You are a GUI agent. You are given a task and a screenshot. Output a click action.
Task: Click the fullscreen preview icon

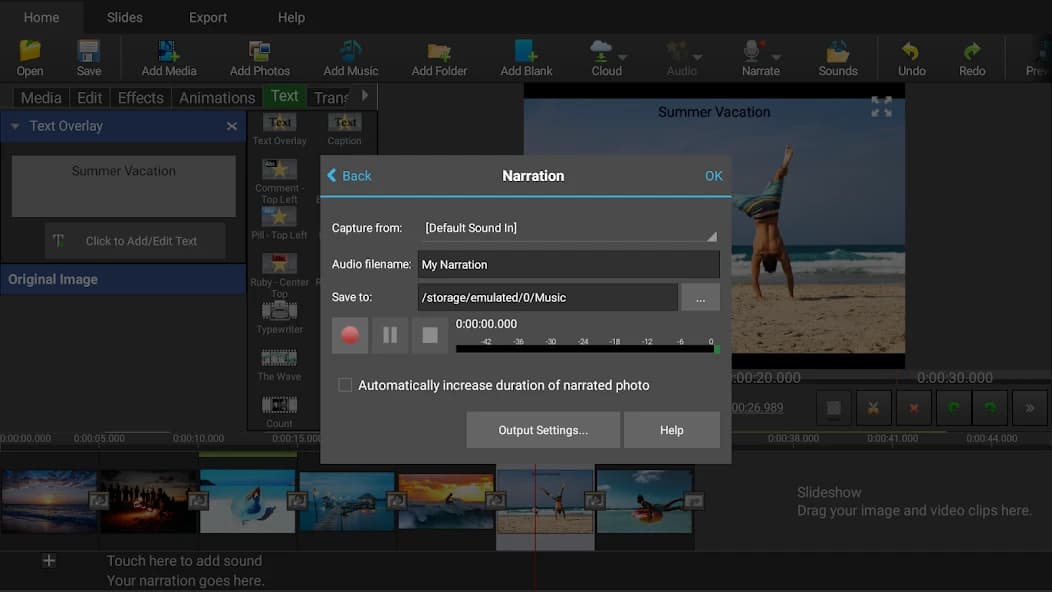pos(881,107)
